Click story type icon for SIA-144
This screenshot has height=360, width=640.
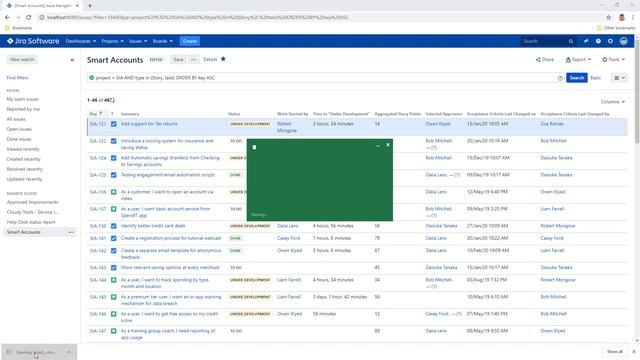113,280
